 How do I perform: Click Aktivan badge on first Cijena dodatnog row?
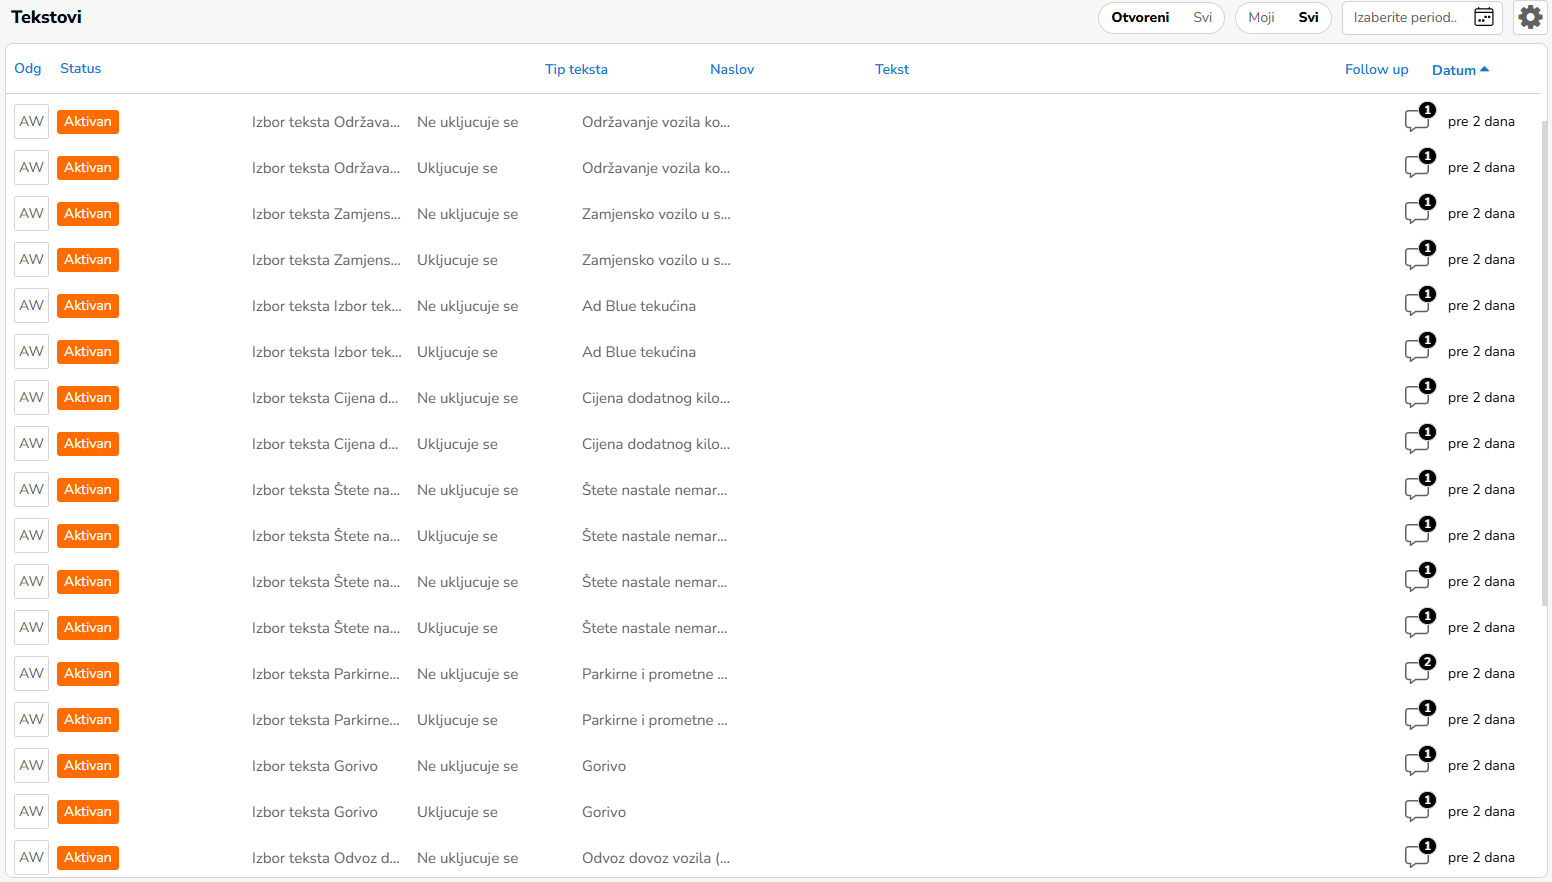[88, 397]
